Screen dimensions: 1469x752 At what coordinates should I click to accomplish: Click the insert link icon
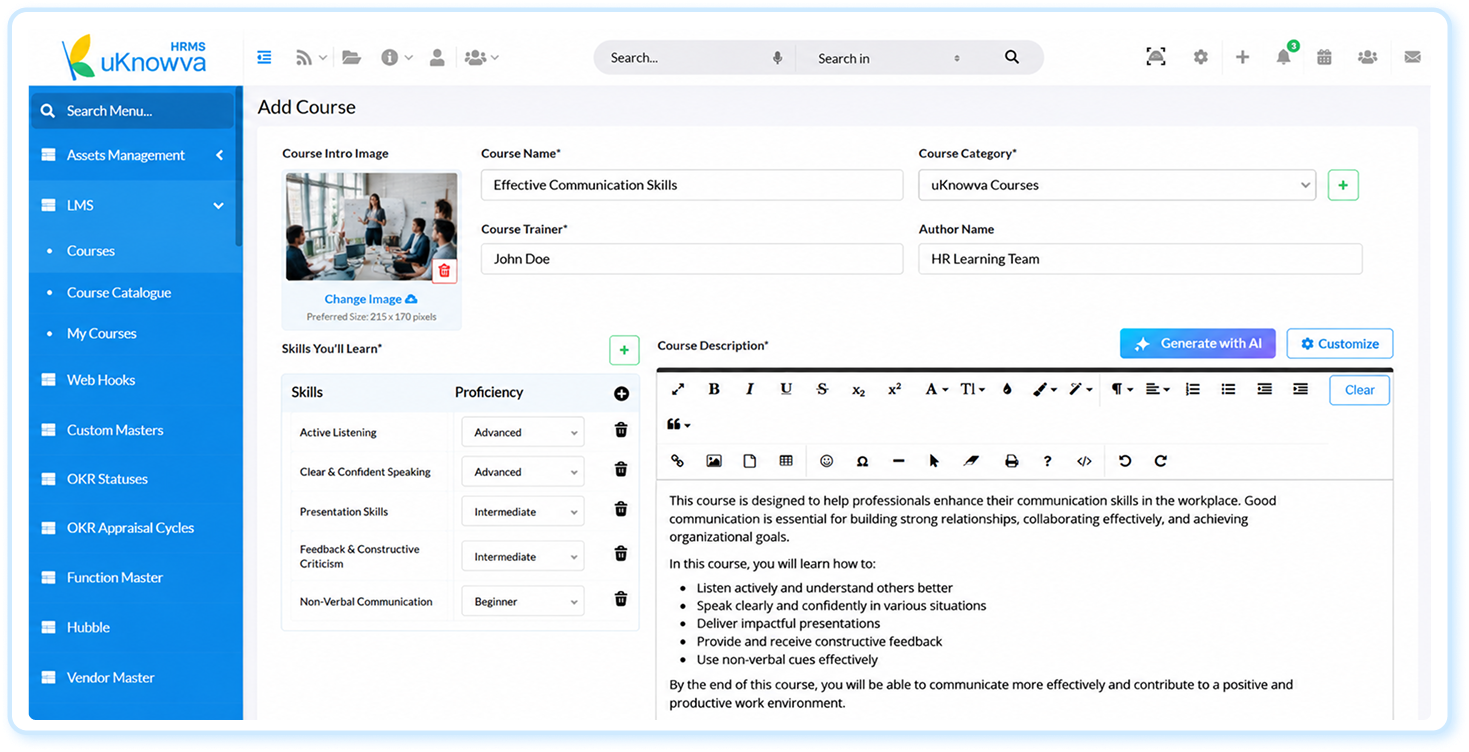click(677, 461)
